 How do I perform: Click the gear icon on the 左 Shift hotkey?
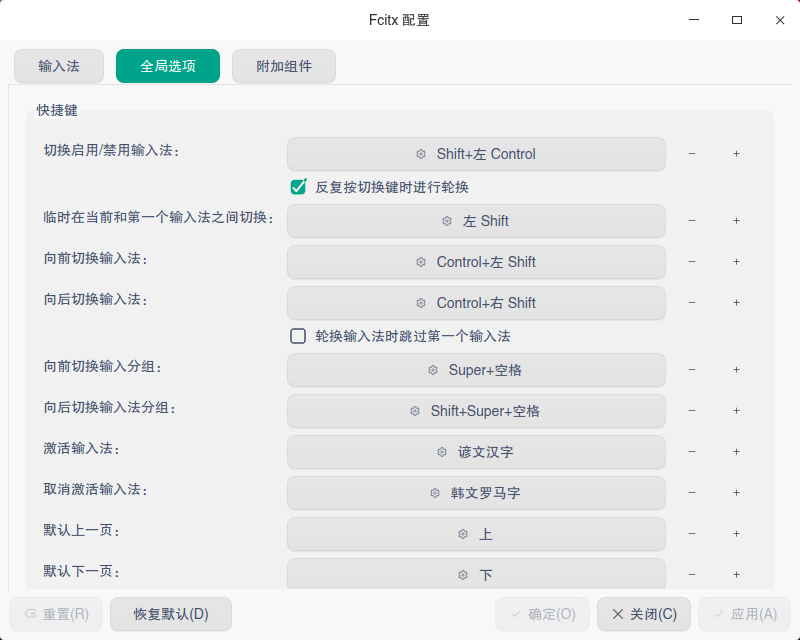coord(445,221)
